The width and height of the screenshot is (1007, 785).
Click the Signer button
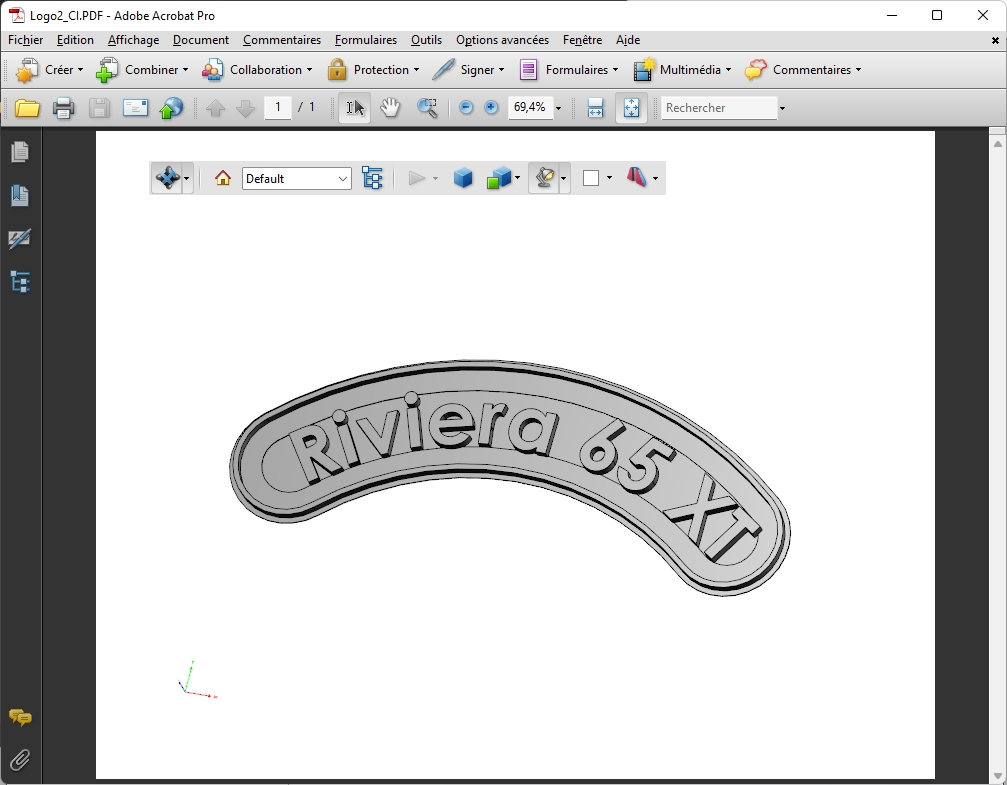point(468,70)
